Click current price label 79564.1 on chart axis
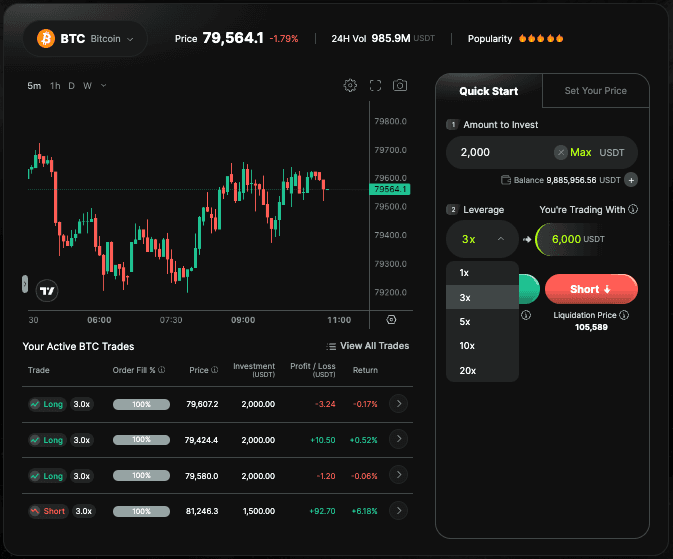The height and width of the screenshot is (559, 673). pyautogui.click(x=390, y=189)
